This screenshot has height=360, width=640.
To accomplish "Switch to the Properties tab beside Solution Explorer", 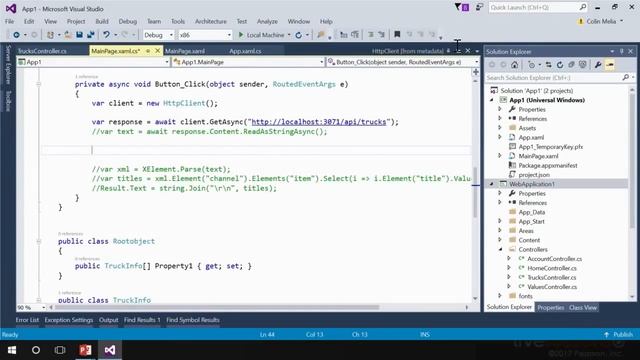I will [551, 307].
